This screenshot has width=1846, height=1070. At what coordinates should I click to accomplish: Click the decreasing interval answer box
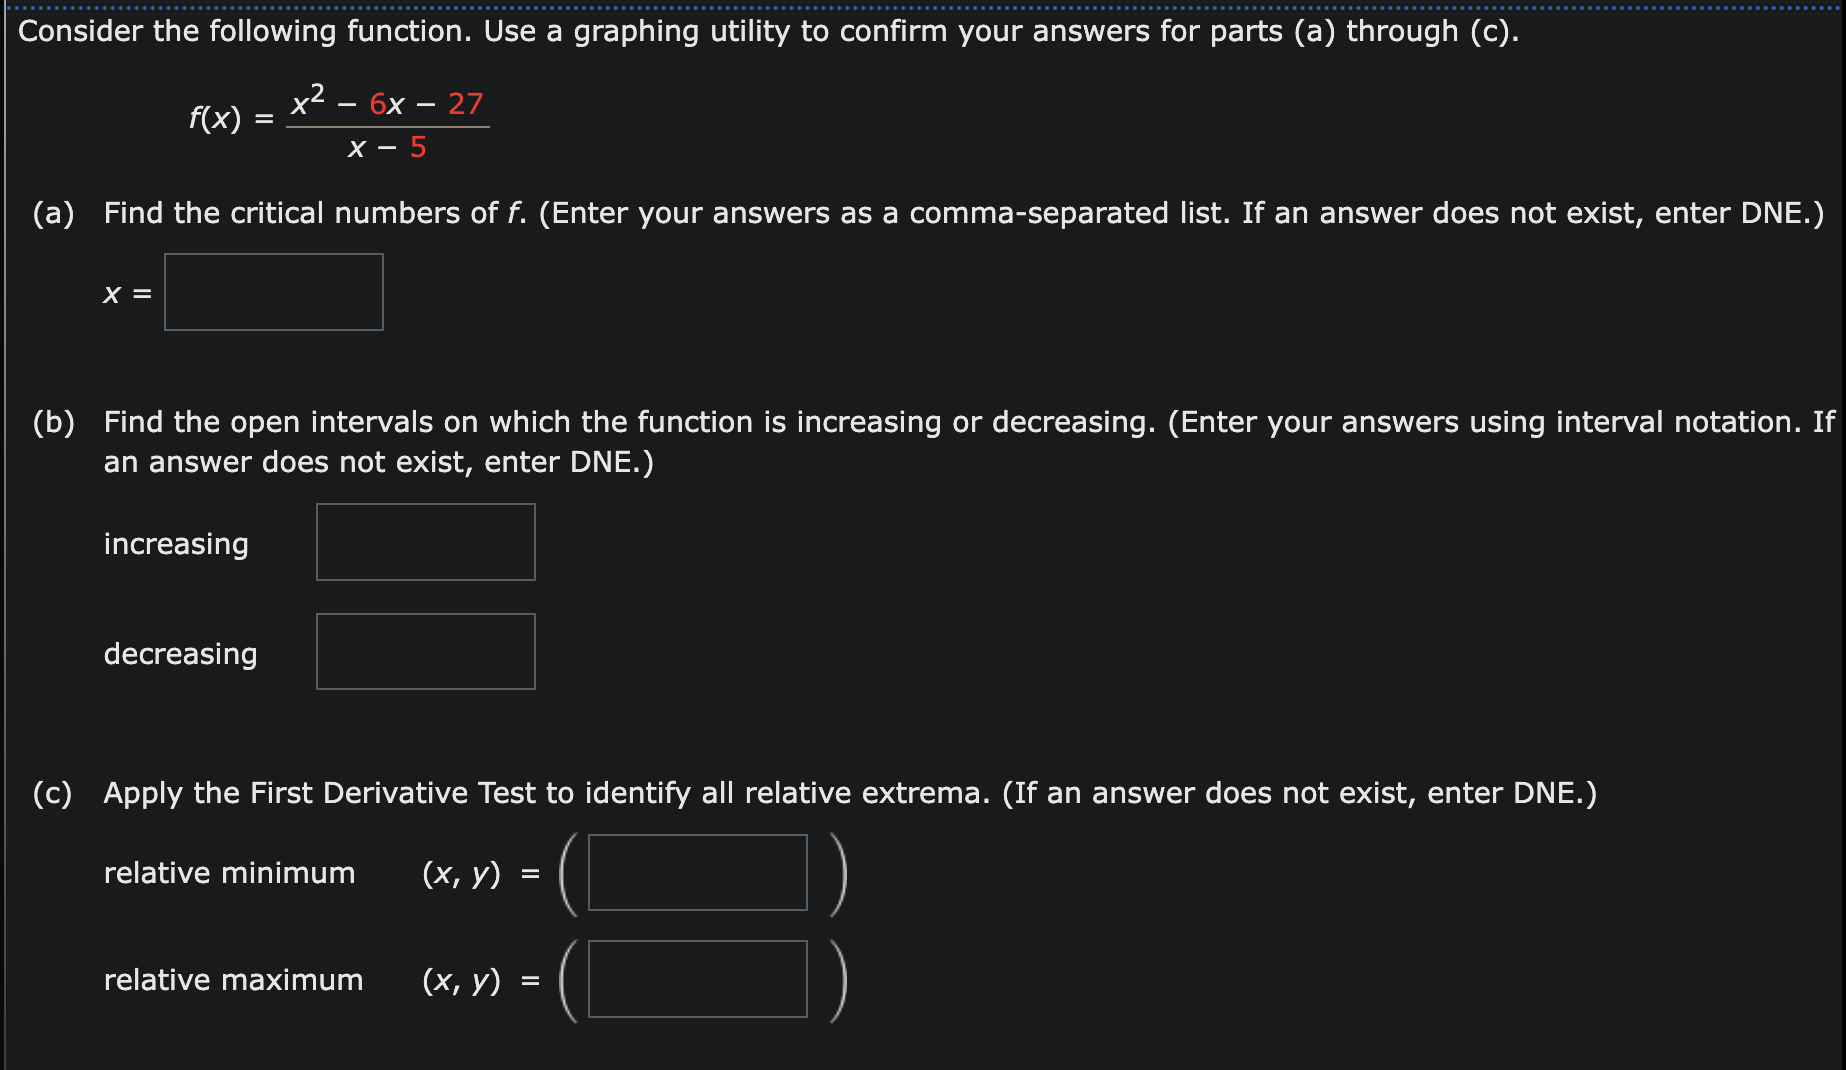coord(424,651)
